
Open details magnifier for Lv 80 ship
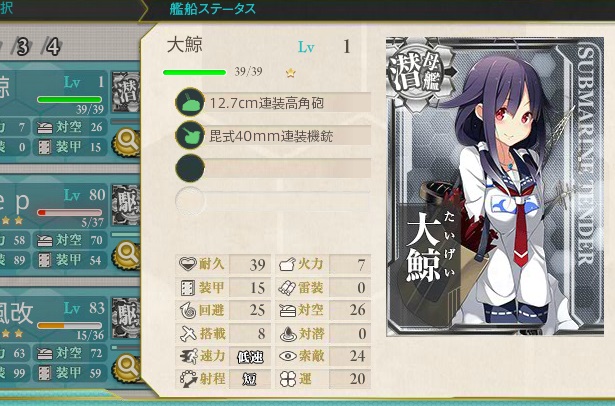click(126, 255)
